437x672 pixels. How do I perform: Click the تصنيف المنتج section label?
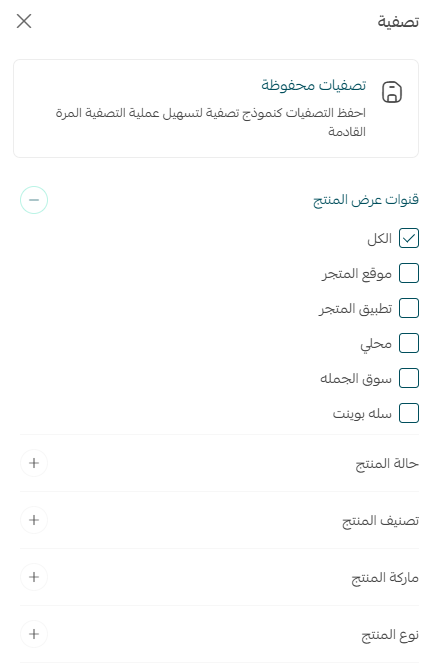click(380, 521)
